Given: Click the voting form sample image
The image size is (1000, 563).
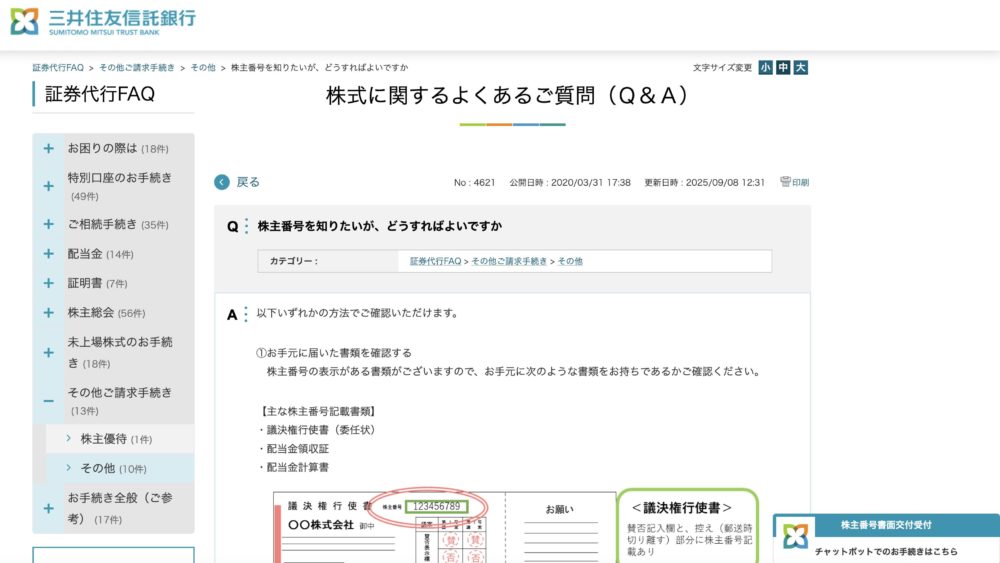Looking at the screenshot, I should click(x=444, y=526).
